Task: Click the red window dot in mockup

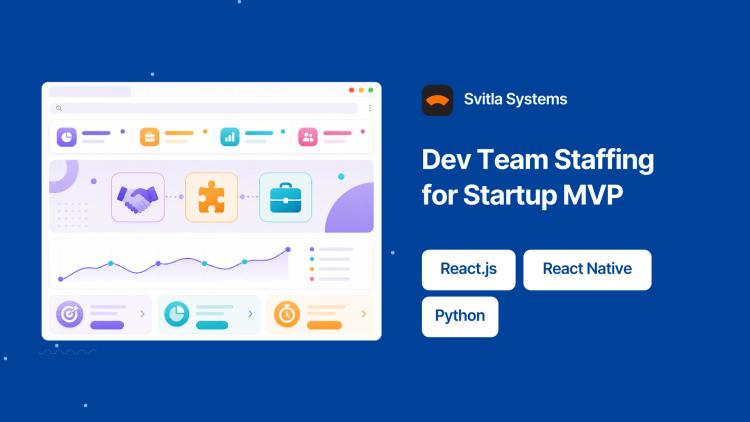Action: (x=352, y=90)
